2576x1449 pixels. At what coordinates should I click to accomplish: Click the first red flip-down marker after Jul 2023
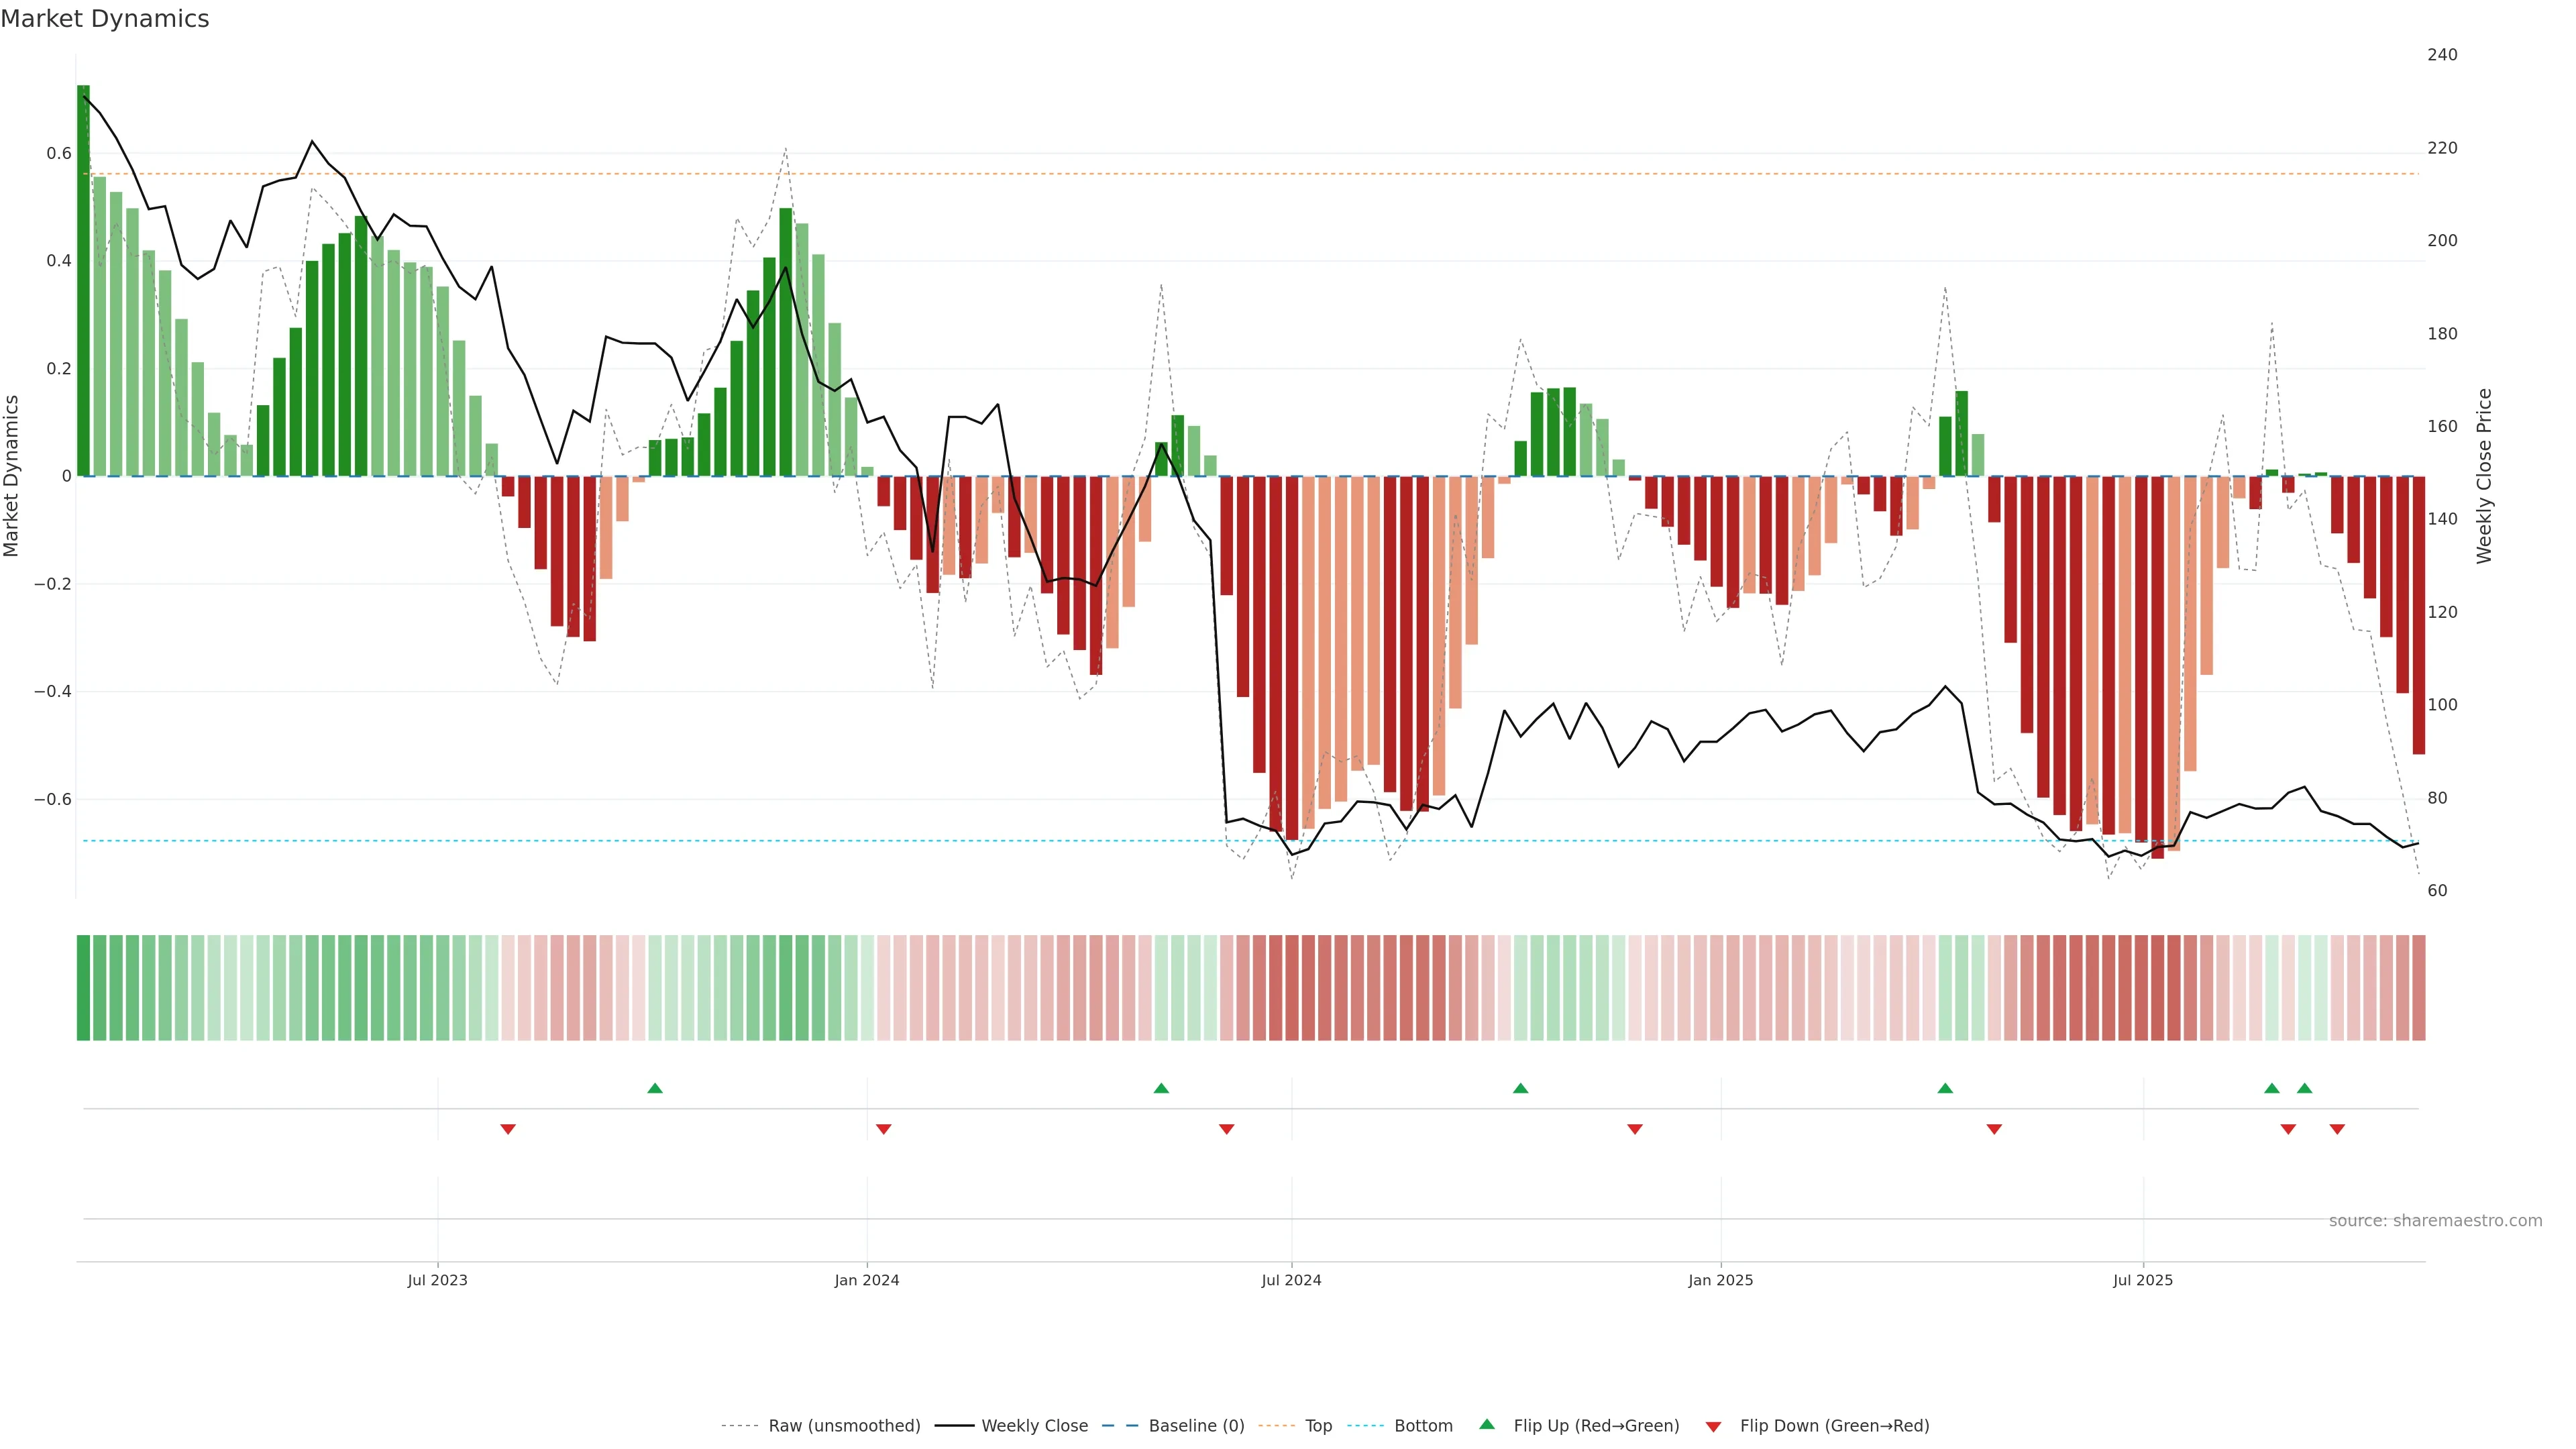pyautogui.click(x=508, y=1129)
